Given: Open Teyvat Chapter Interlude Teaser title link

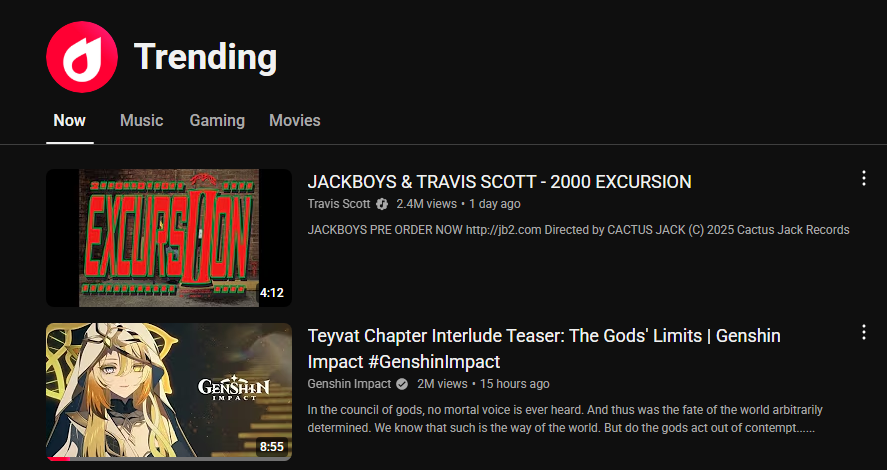Looking at the screenshot, I should click(x=544, y=348).
